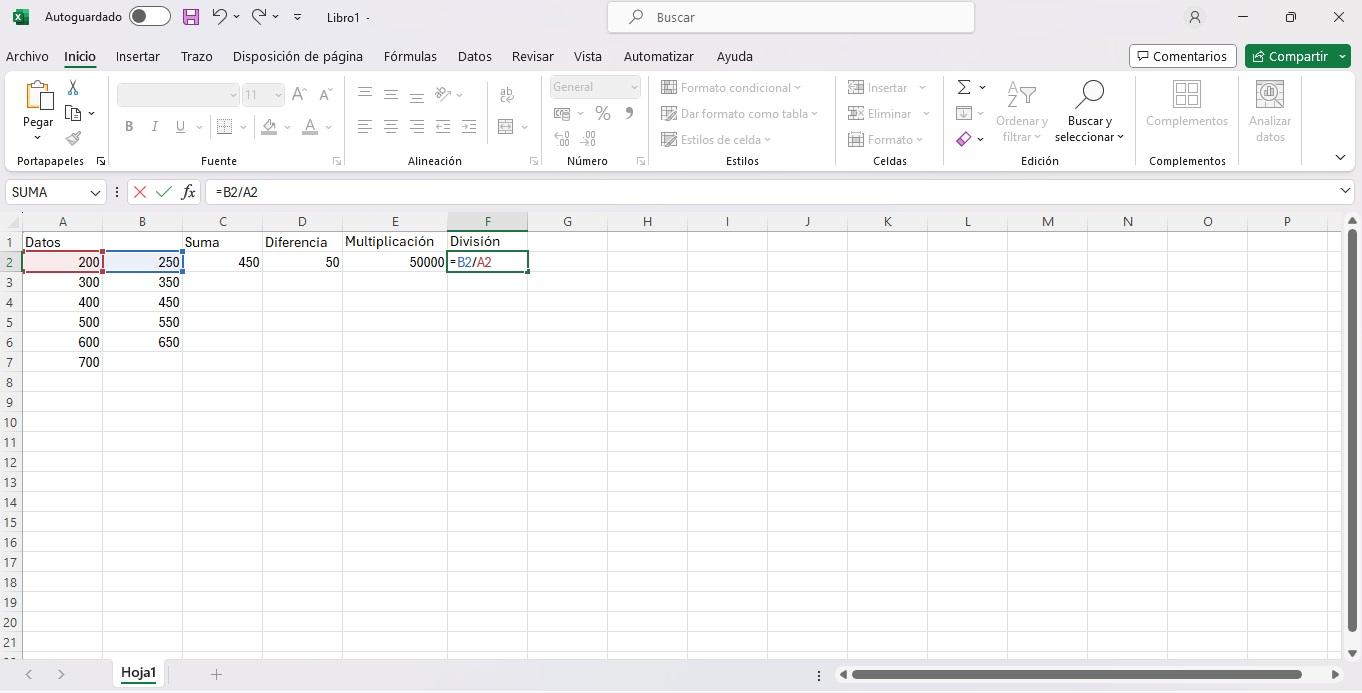
Task: Click the Save icon in title bar
Action: coord(190,17)
